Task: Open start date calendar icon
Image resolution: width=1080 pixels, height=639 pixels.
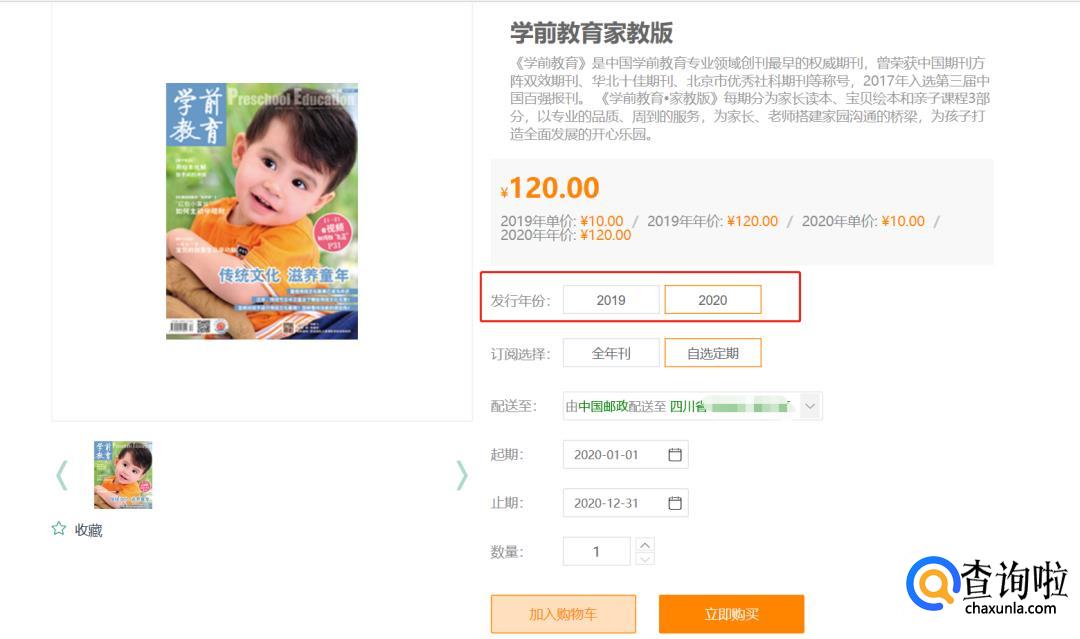Action: (675, 455)
